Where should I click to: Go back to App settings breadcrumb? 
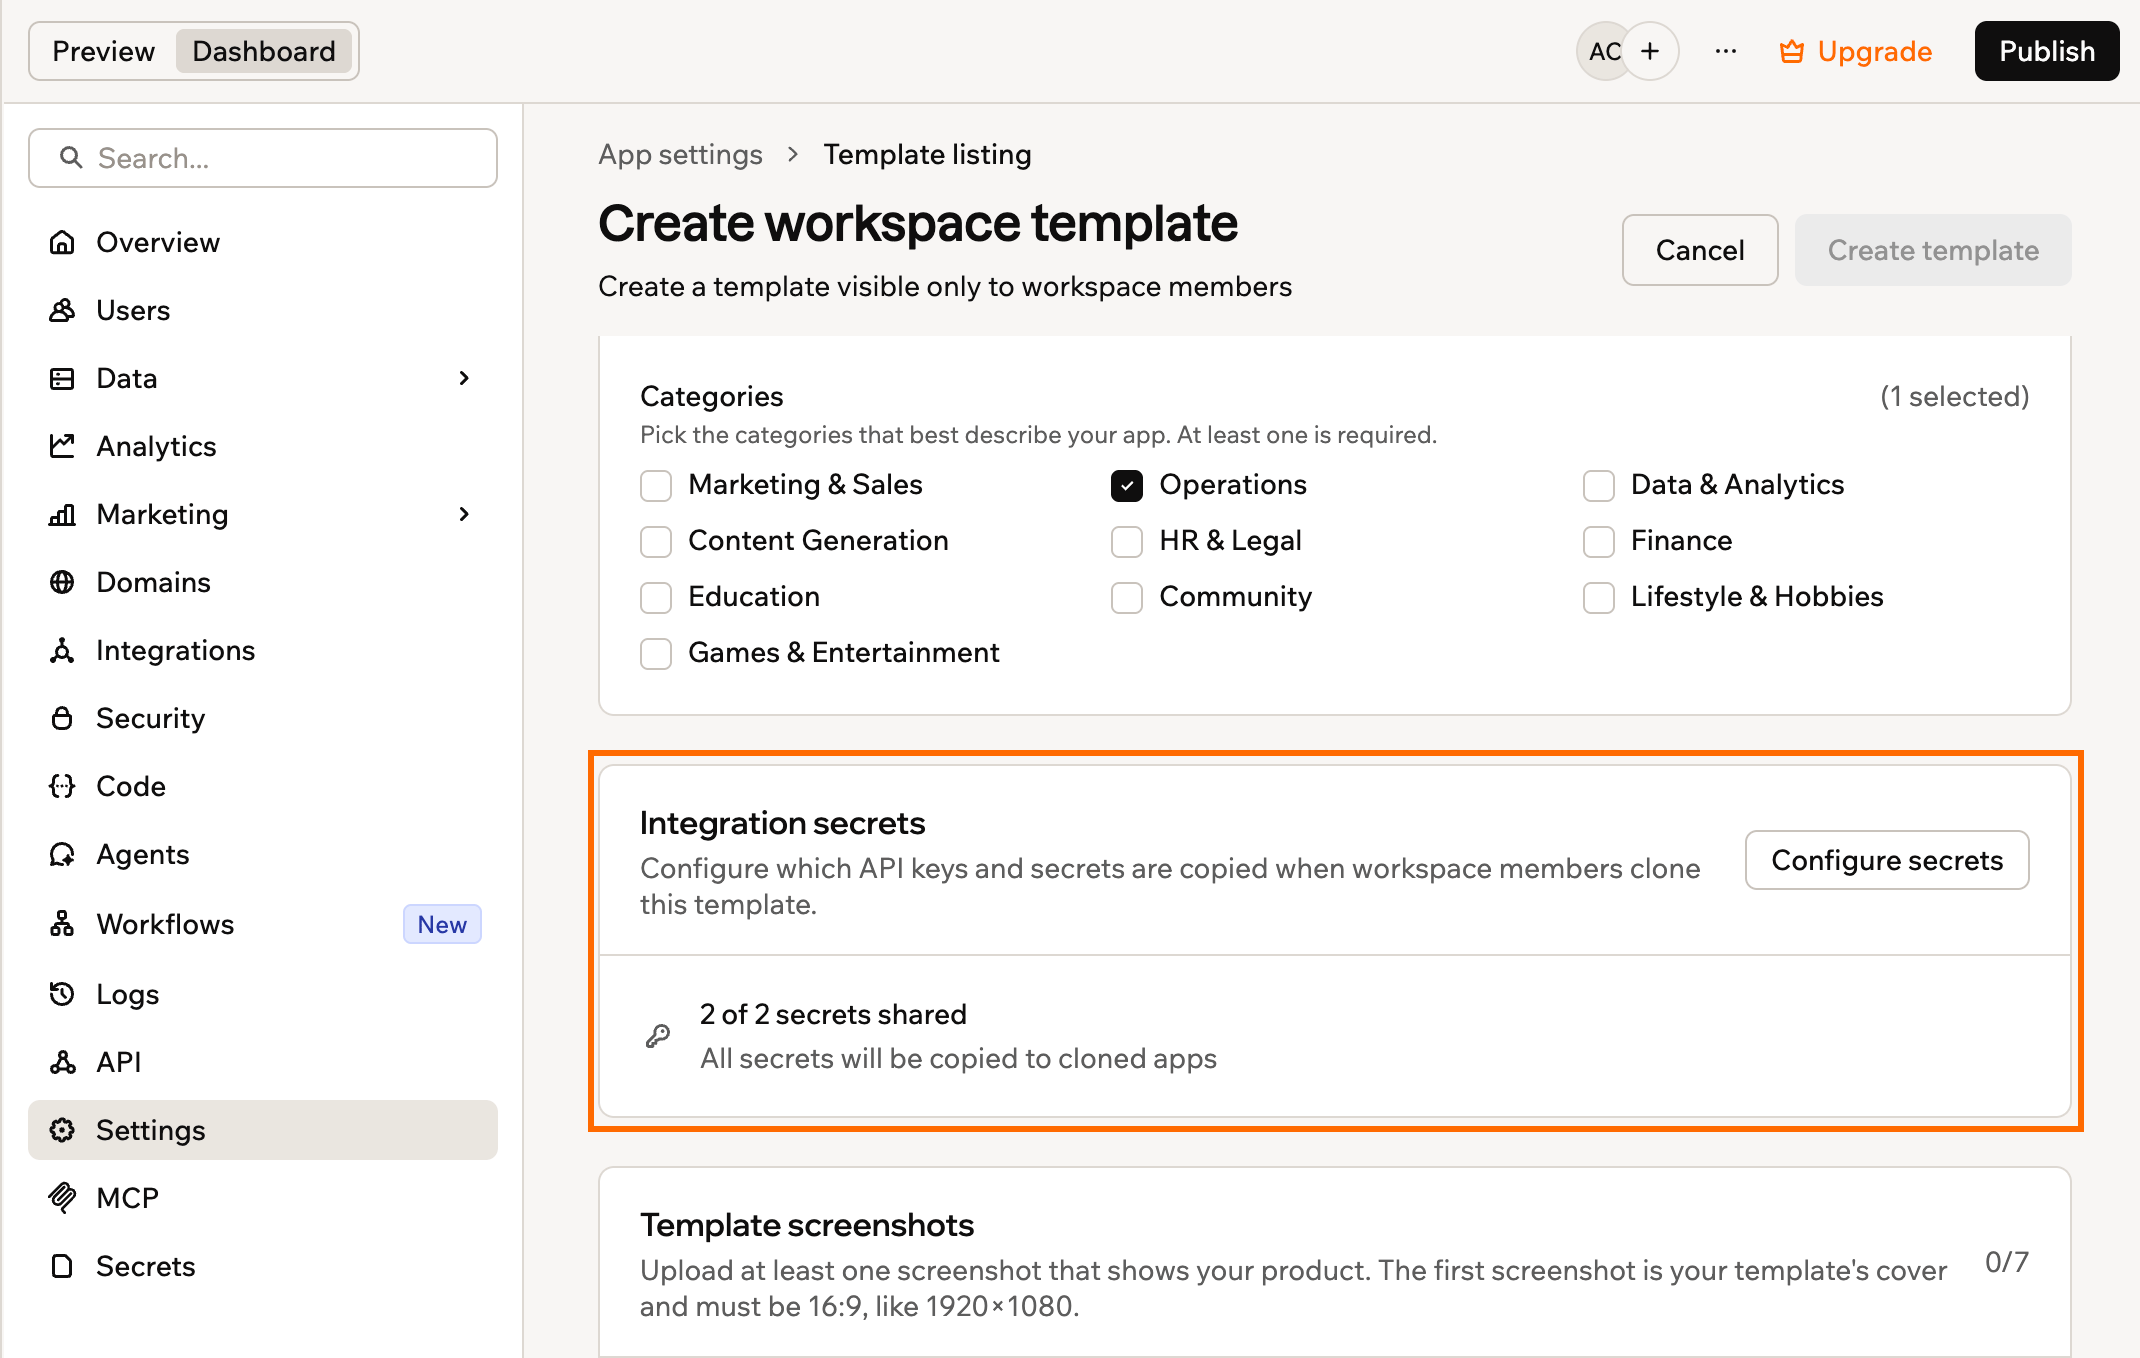pyautogui.click(x=680, y=155)
